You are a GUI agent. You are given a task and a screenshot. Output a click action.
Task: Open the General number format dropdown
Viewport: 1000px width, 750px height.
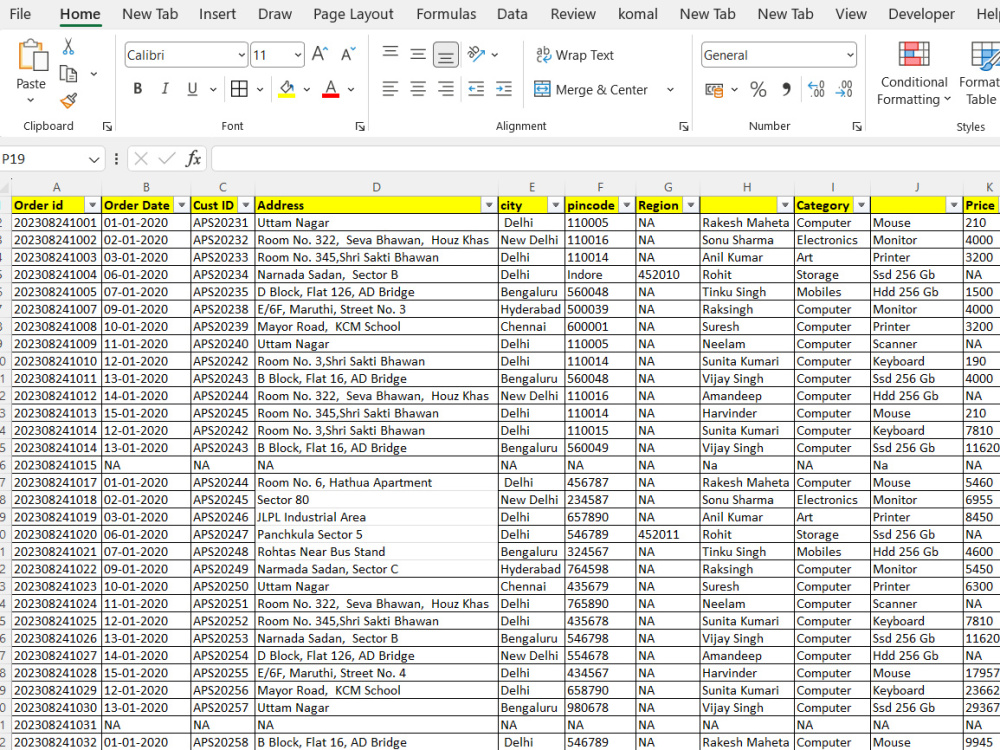tap(850, 55)
